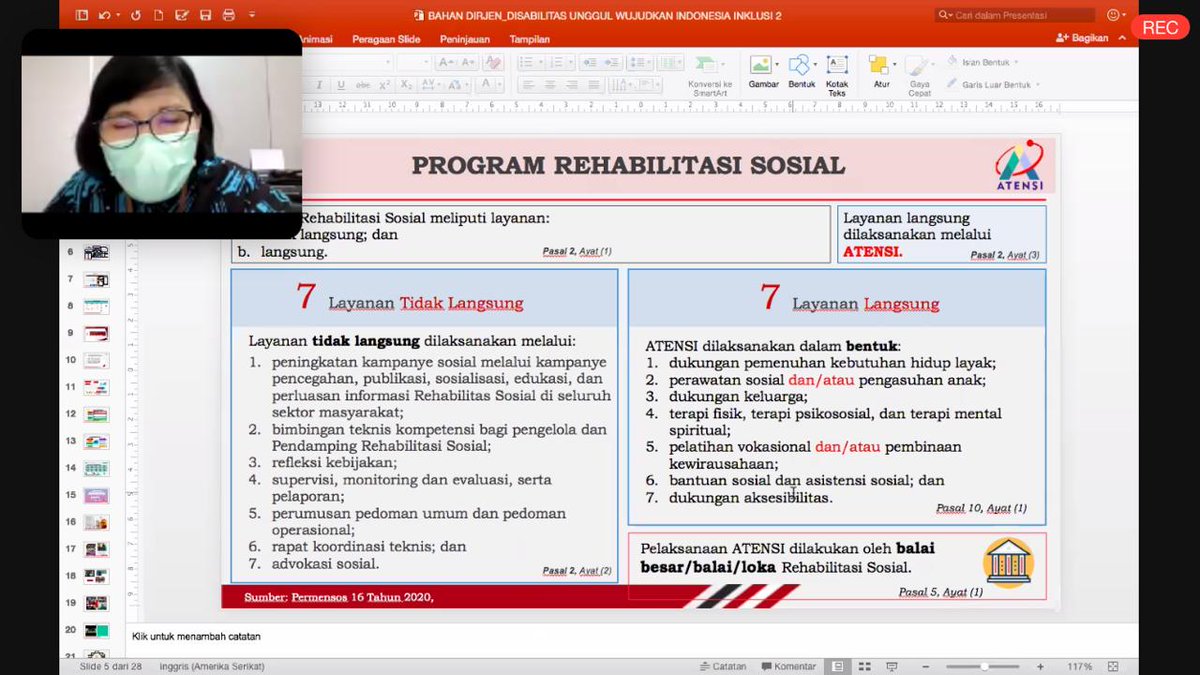Click the Bentuk shapes icon
The image size is (1200, 675).
799,65
